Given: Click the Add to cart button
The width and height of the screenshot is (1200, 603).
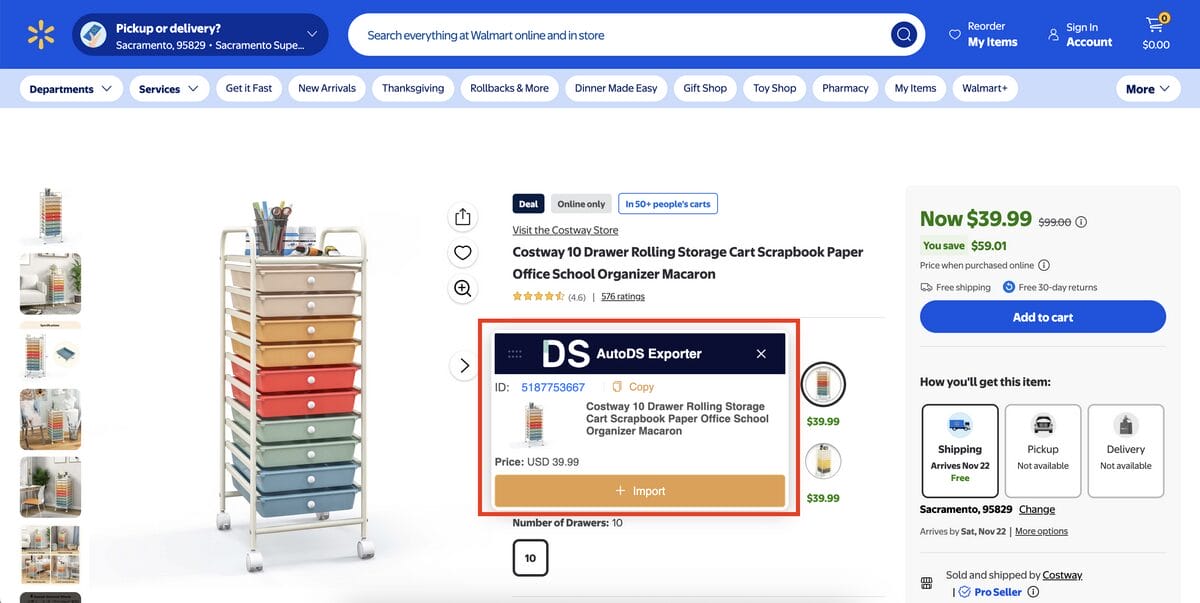Looking at the screenshot, I should (1042, 316).
